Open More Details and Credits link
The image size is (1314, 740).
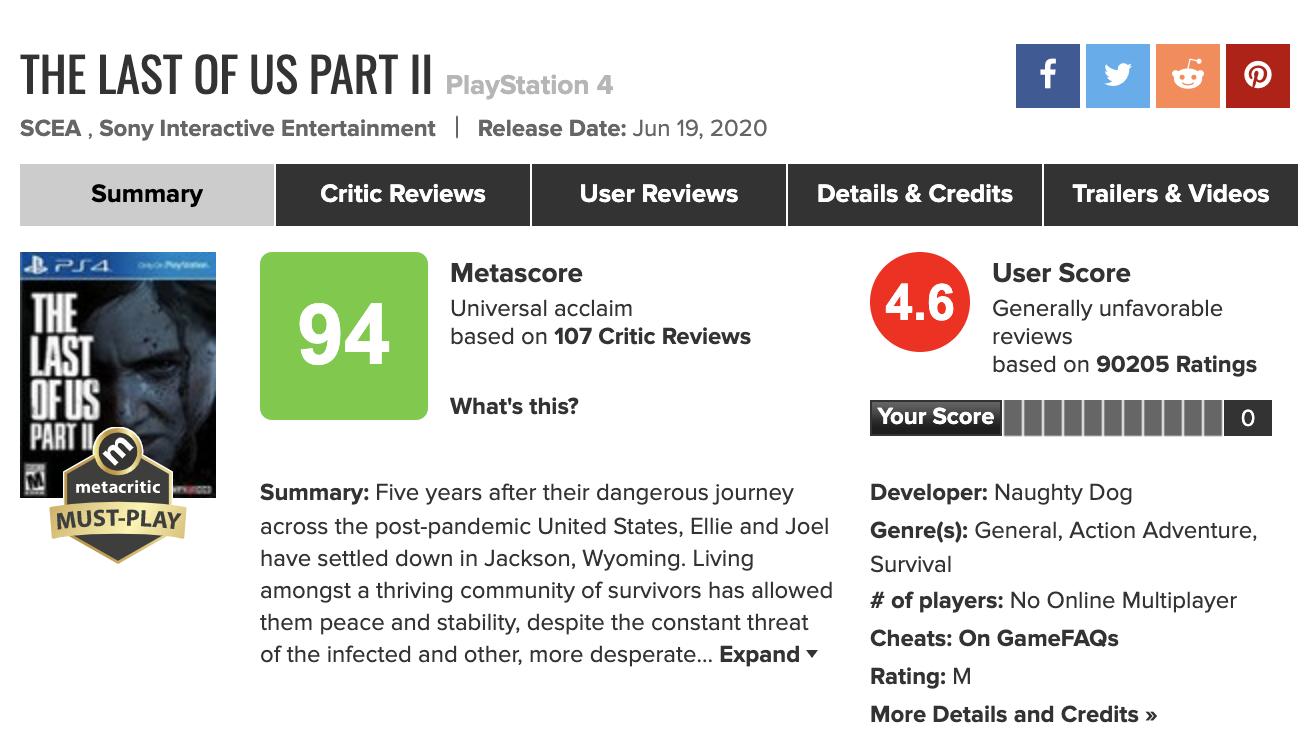pyautogui.click(x=1013, y=715)
